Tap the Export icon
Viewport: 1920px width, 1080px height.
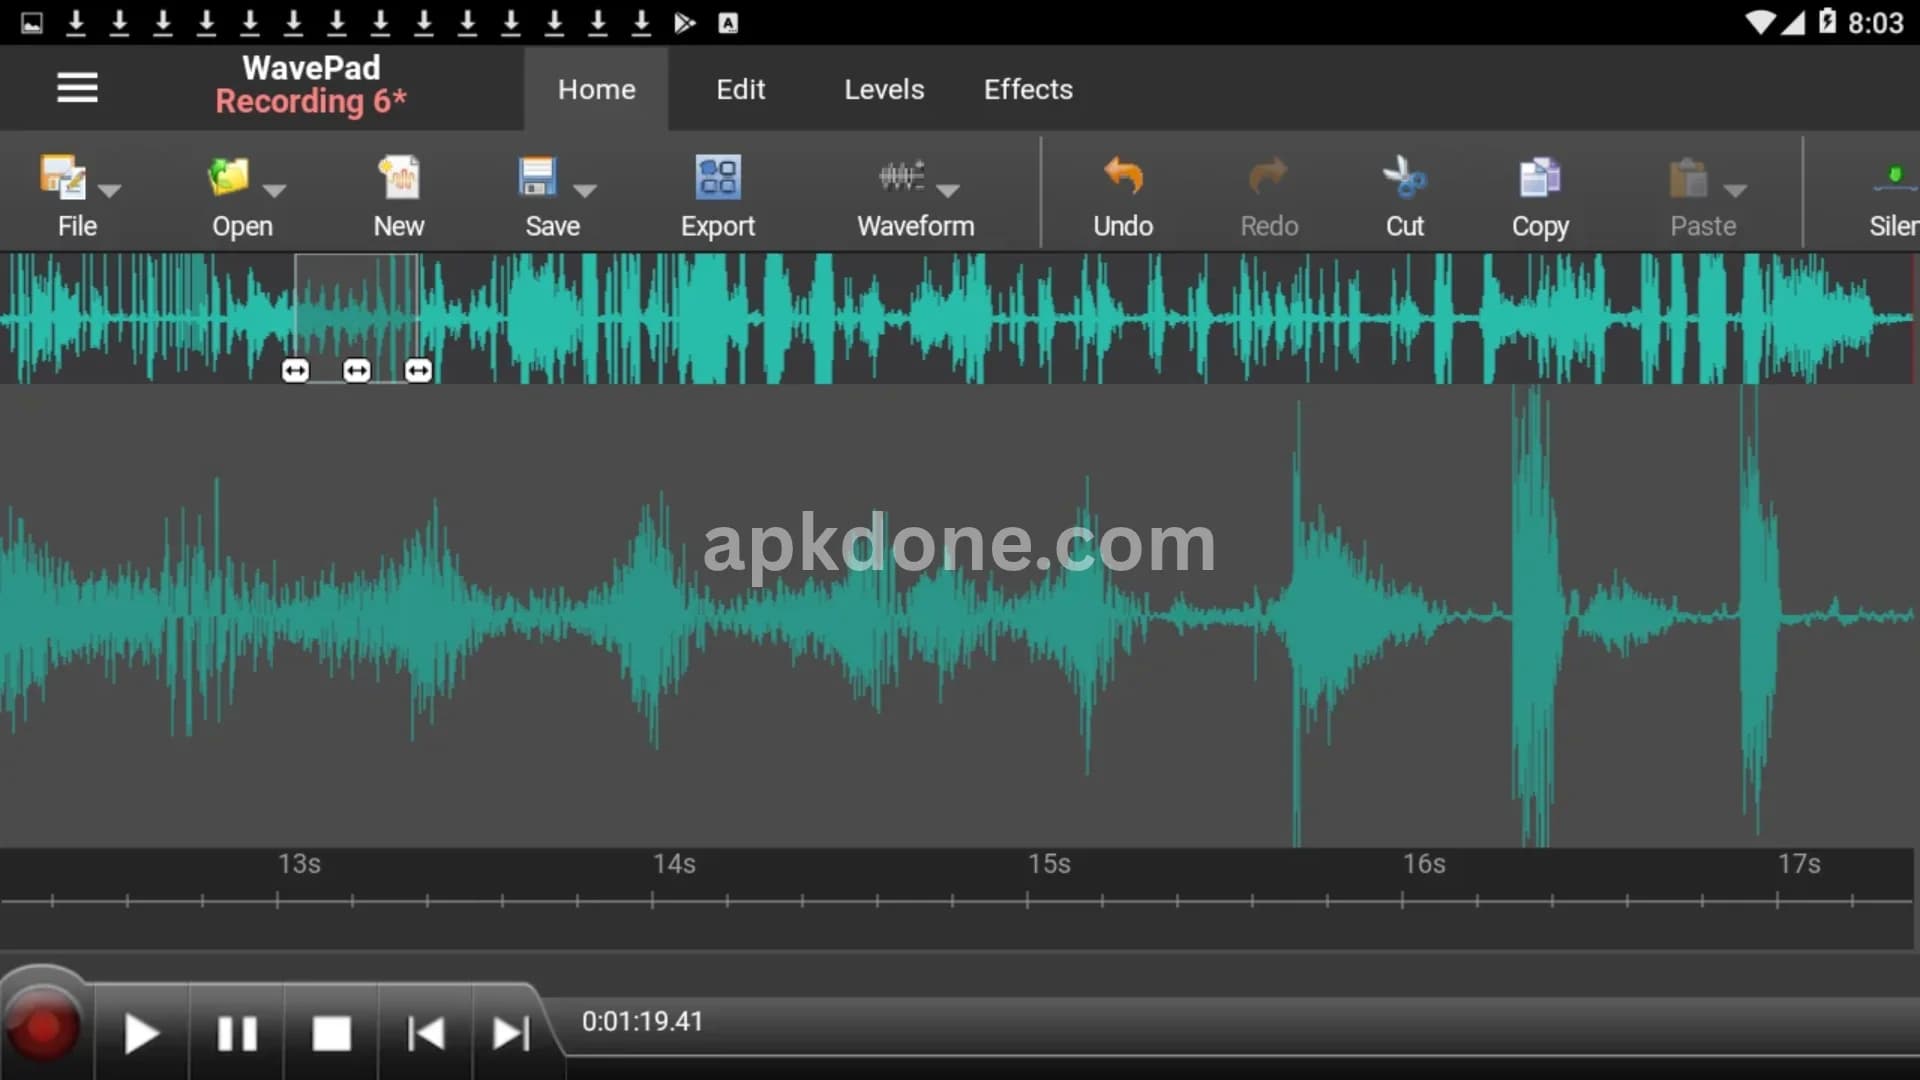click(x=718, y=178)
